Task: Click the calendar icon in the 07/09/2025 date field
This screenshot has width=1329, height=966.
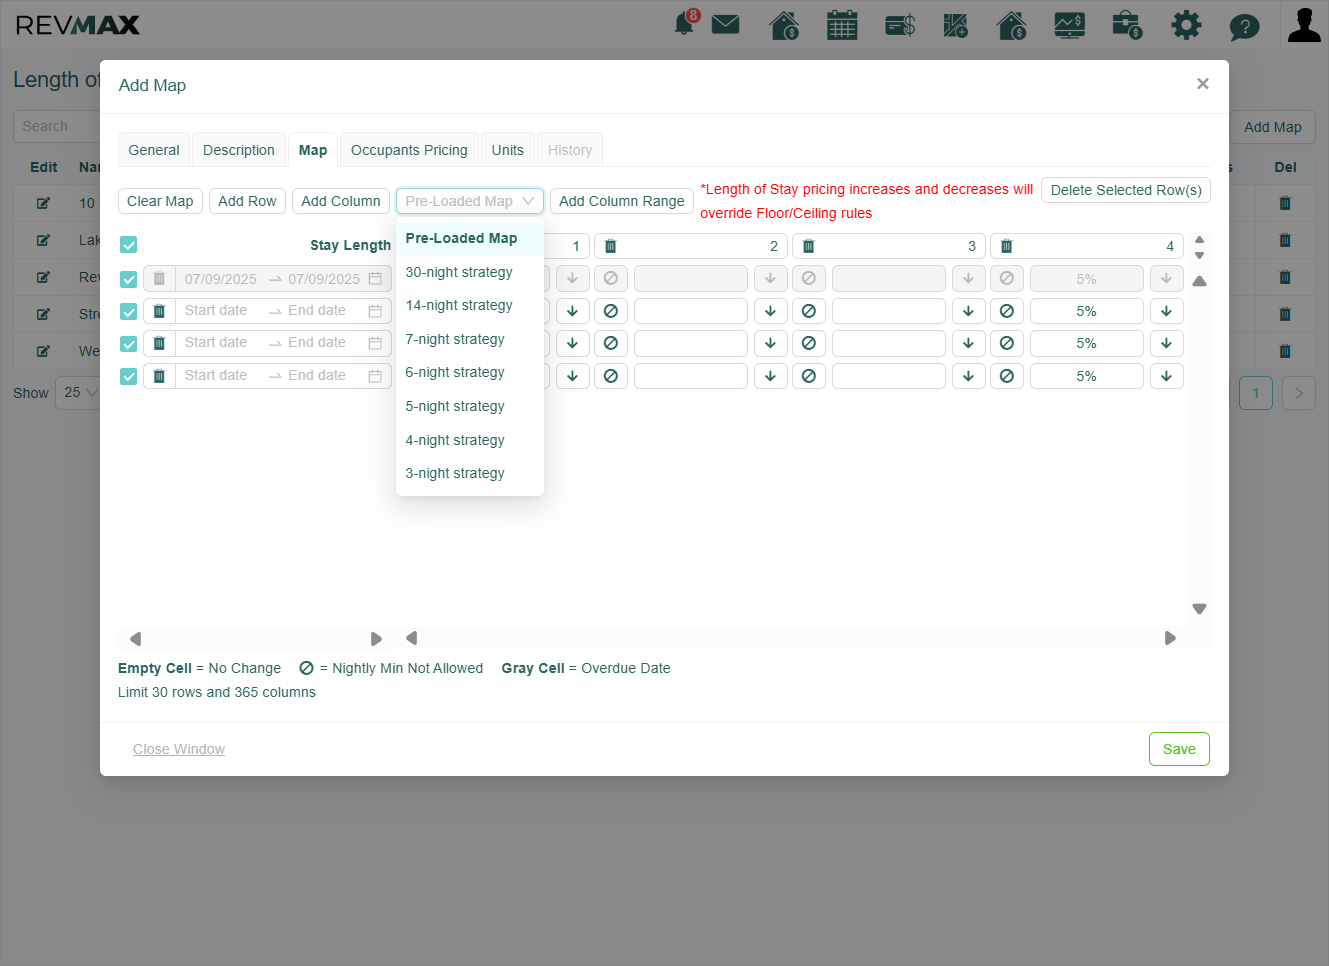Action: pyautogui.click(x=375, y=279)
